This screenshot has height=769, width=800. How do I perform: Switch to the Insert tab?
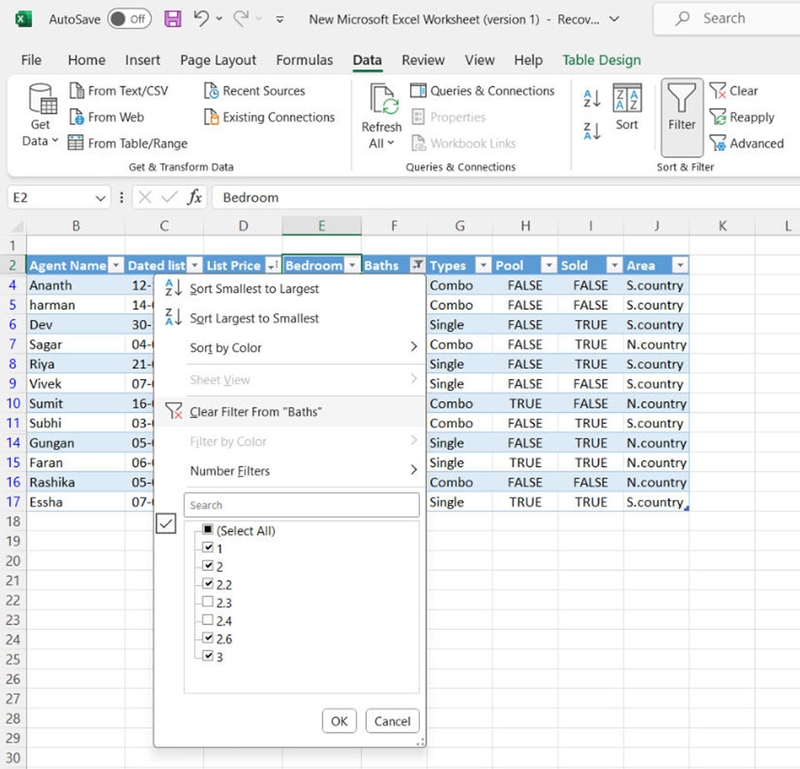[x=142, y=60]
